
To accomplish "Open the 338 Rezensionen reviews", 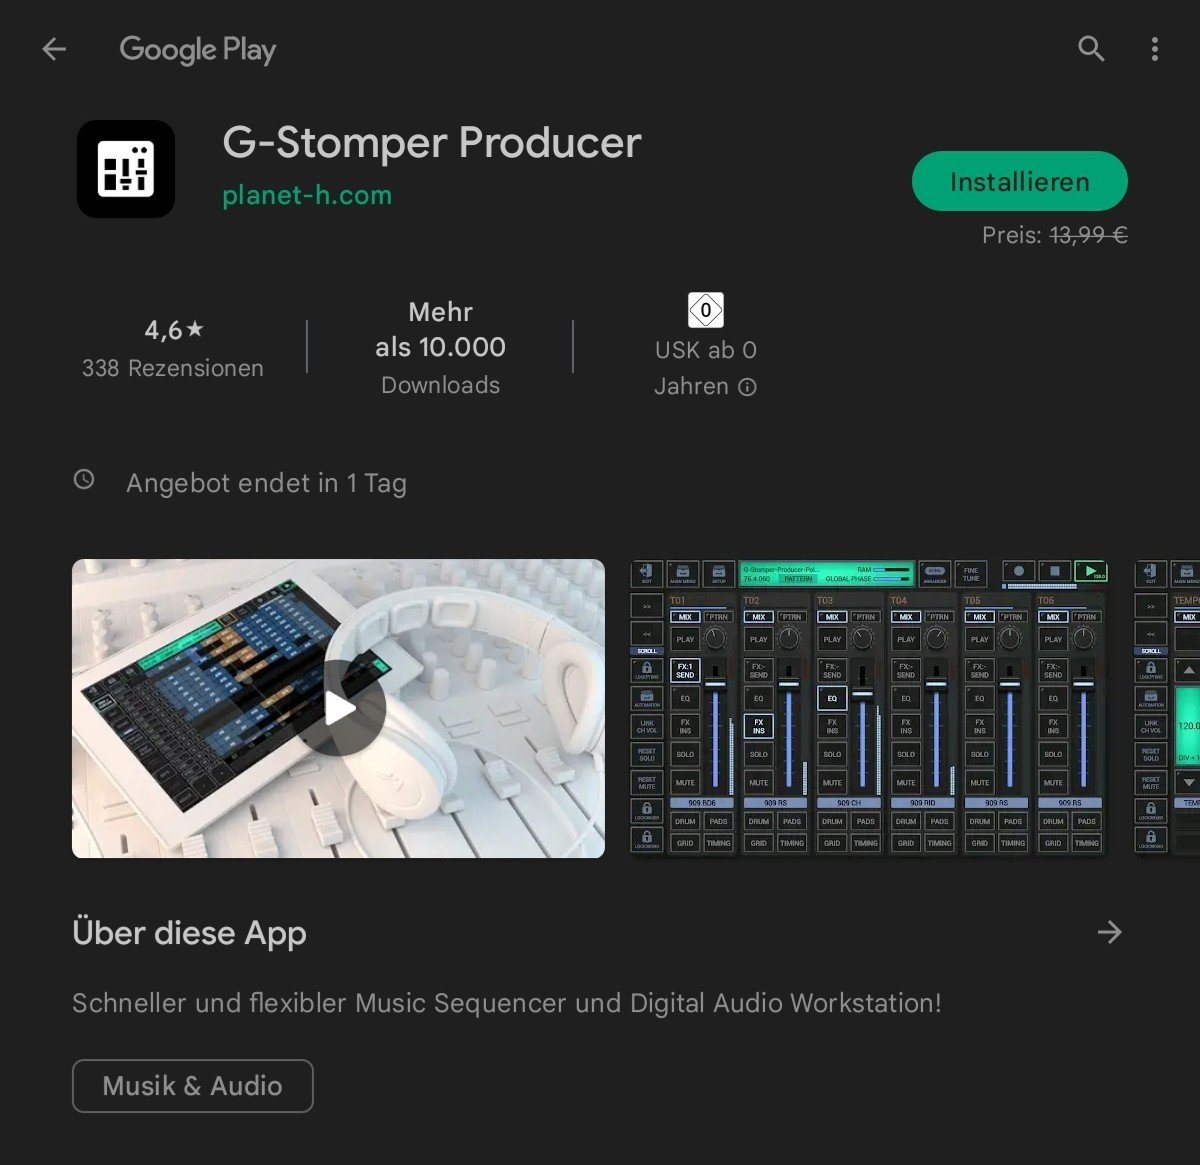I will pos(173,368).
